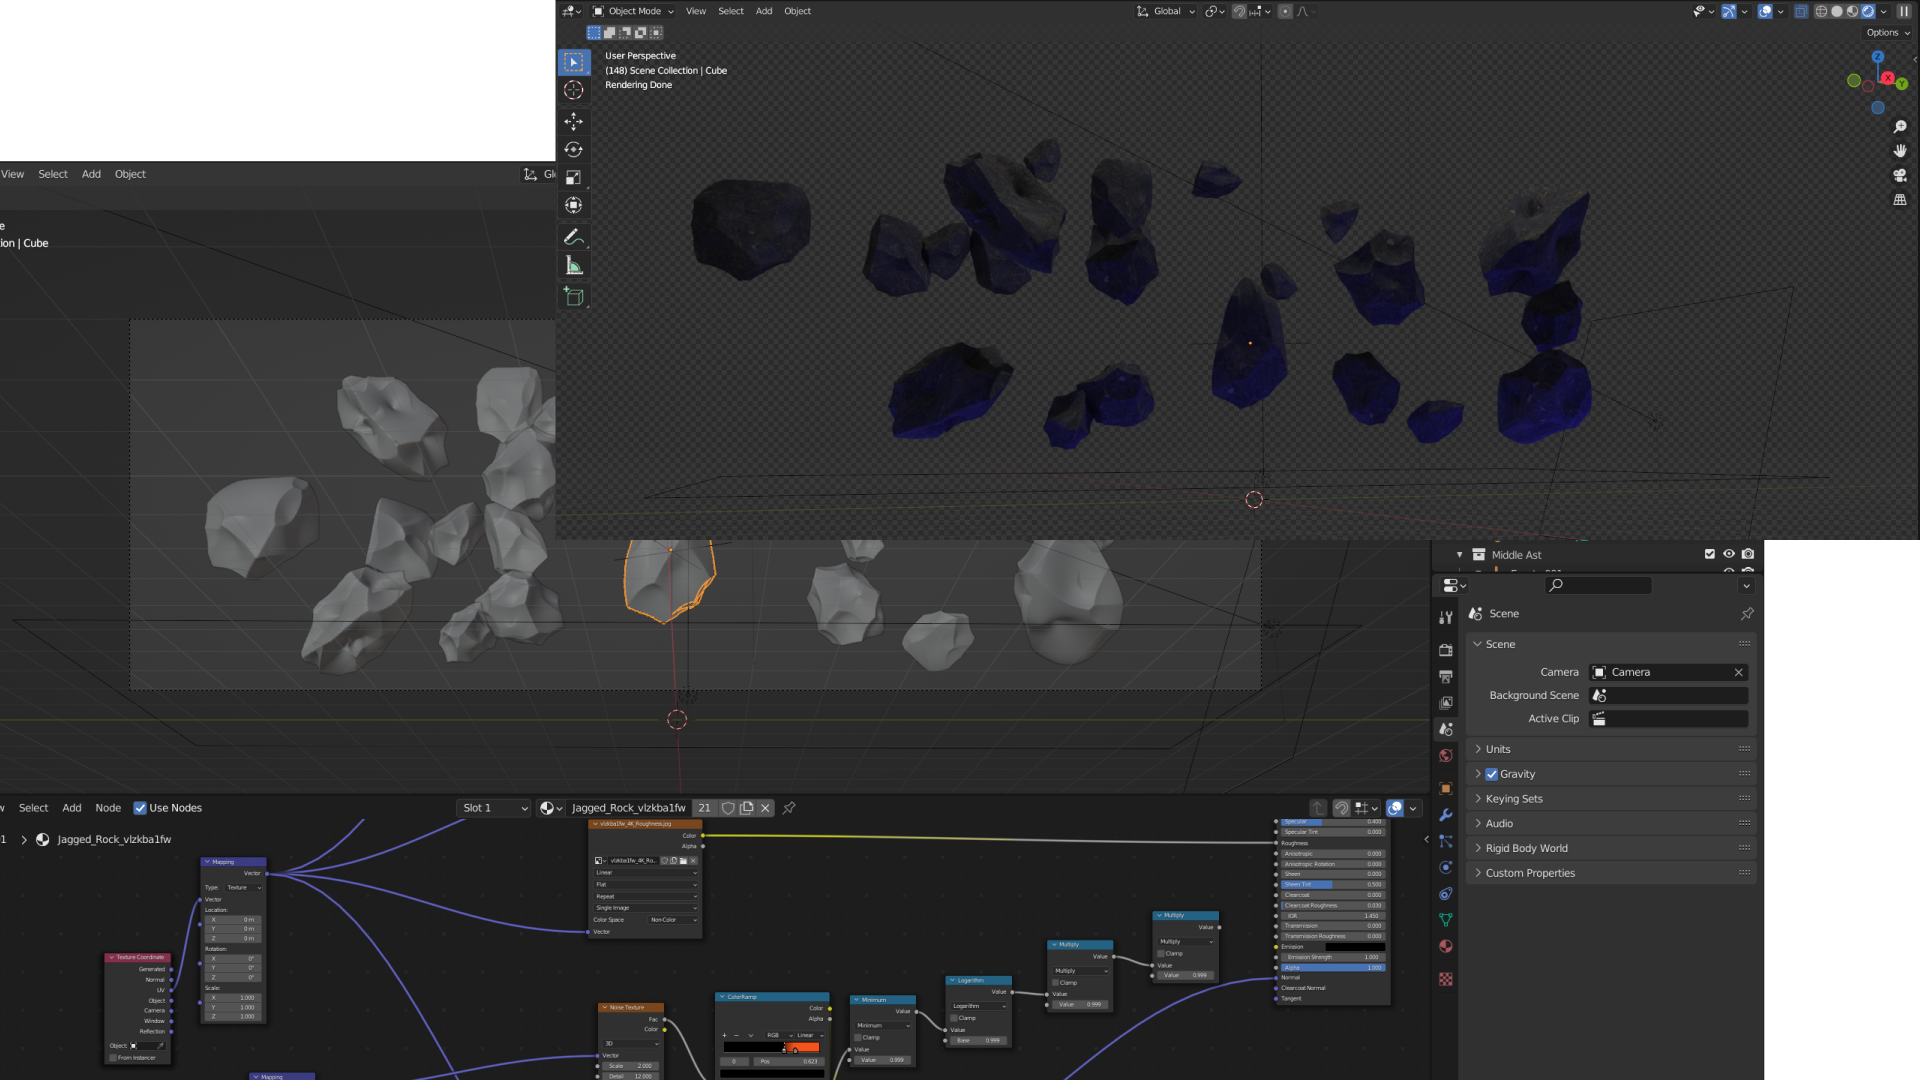
Task: Disable the Use Nodes checkbox
Action: [140, 808]
